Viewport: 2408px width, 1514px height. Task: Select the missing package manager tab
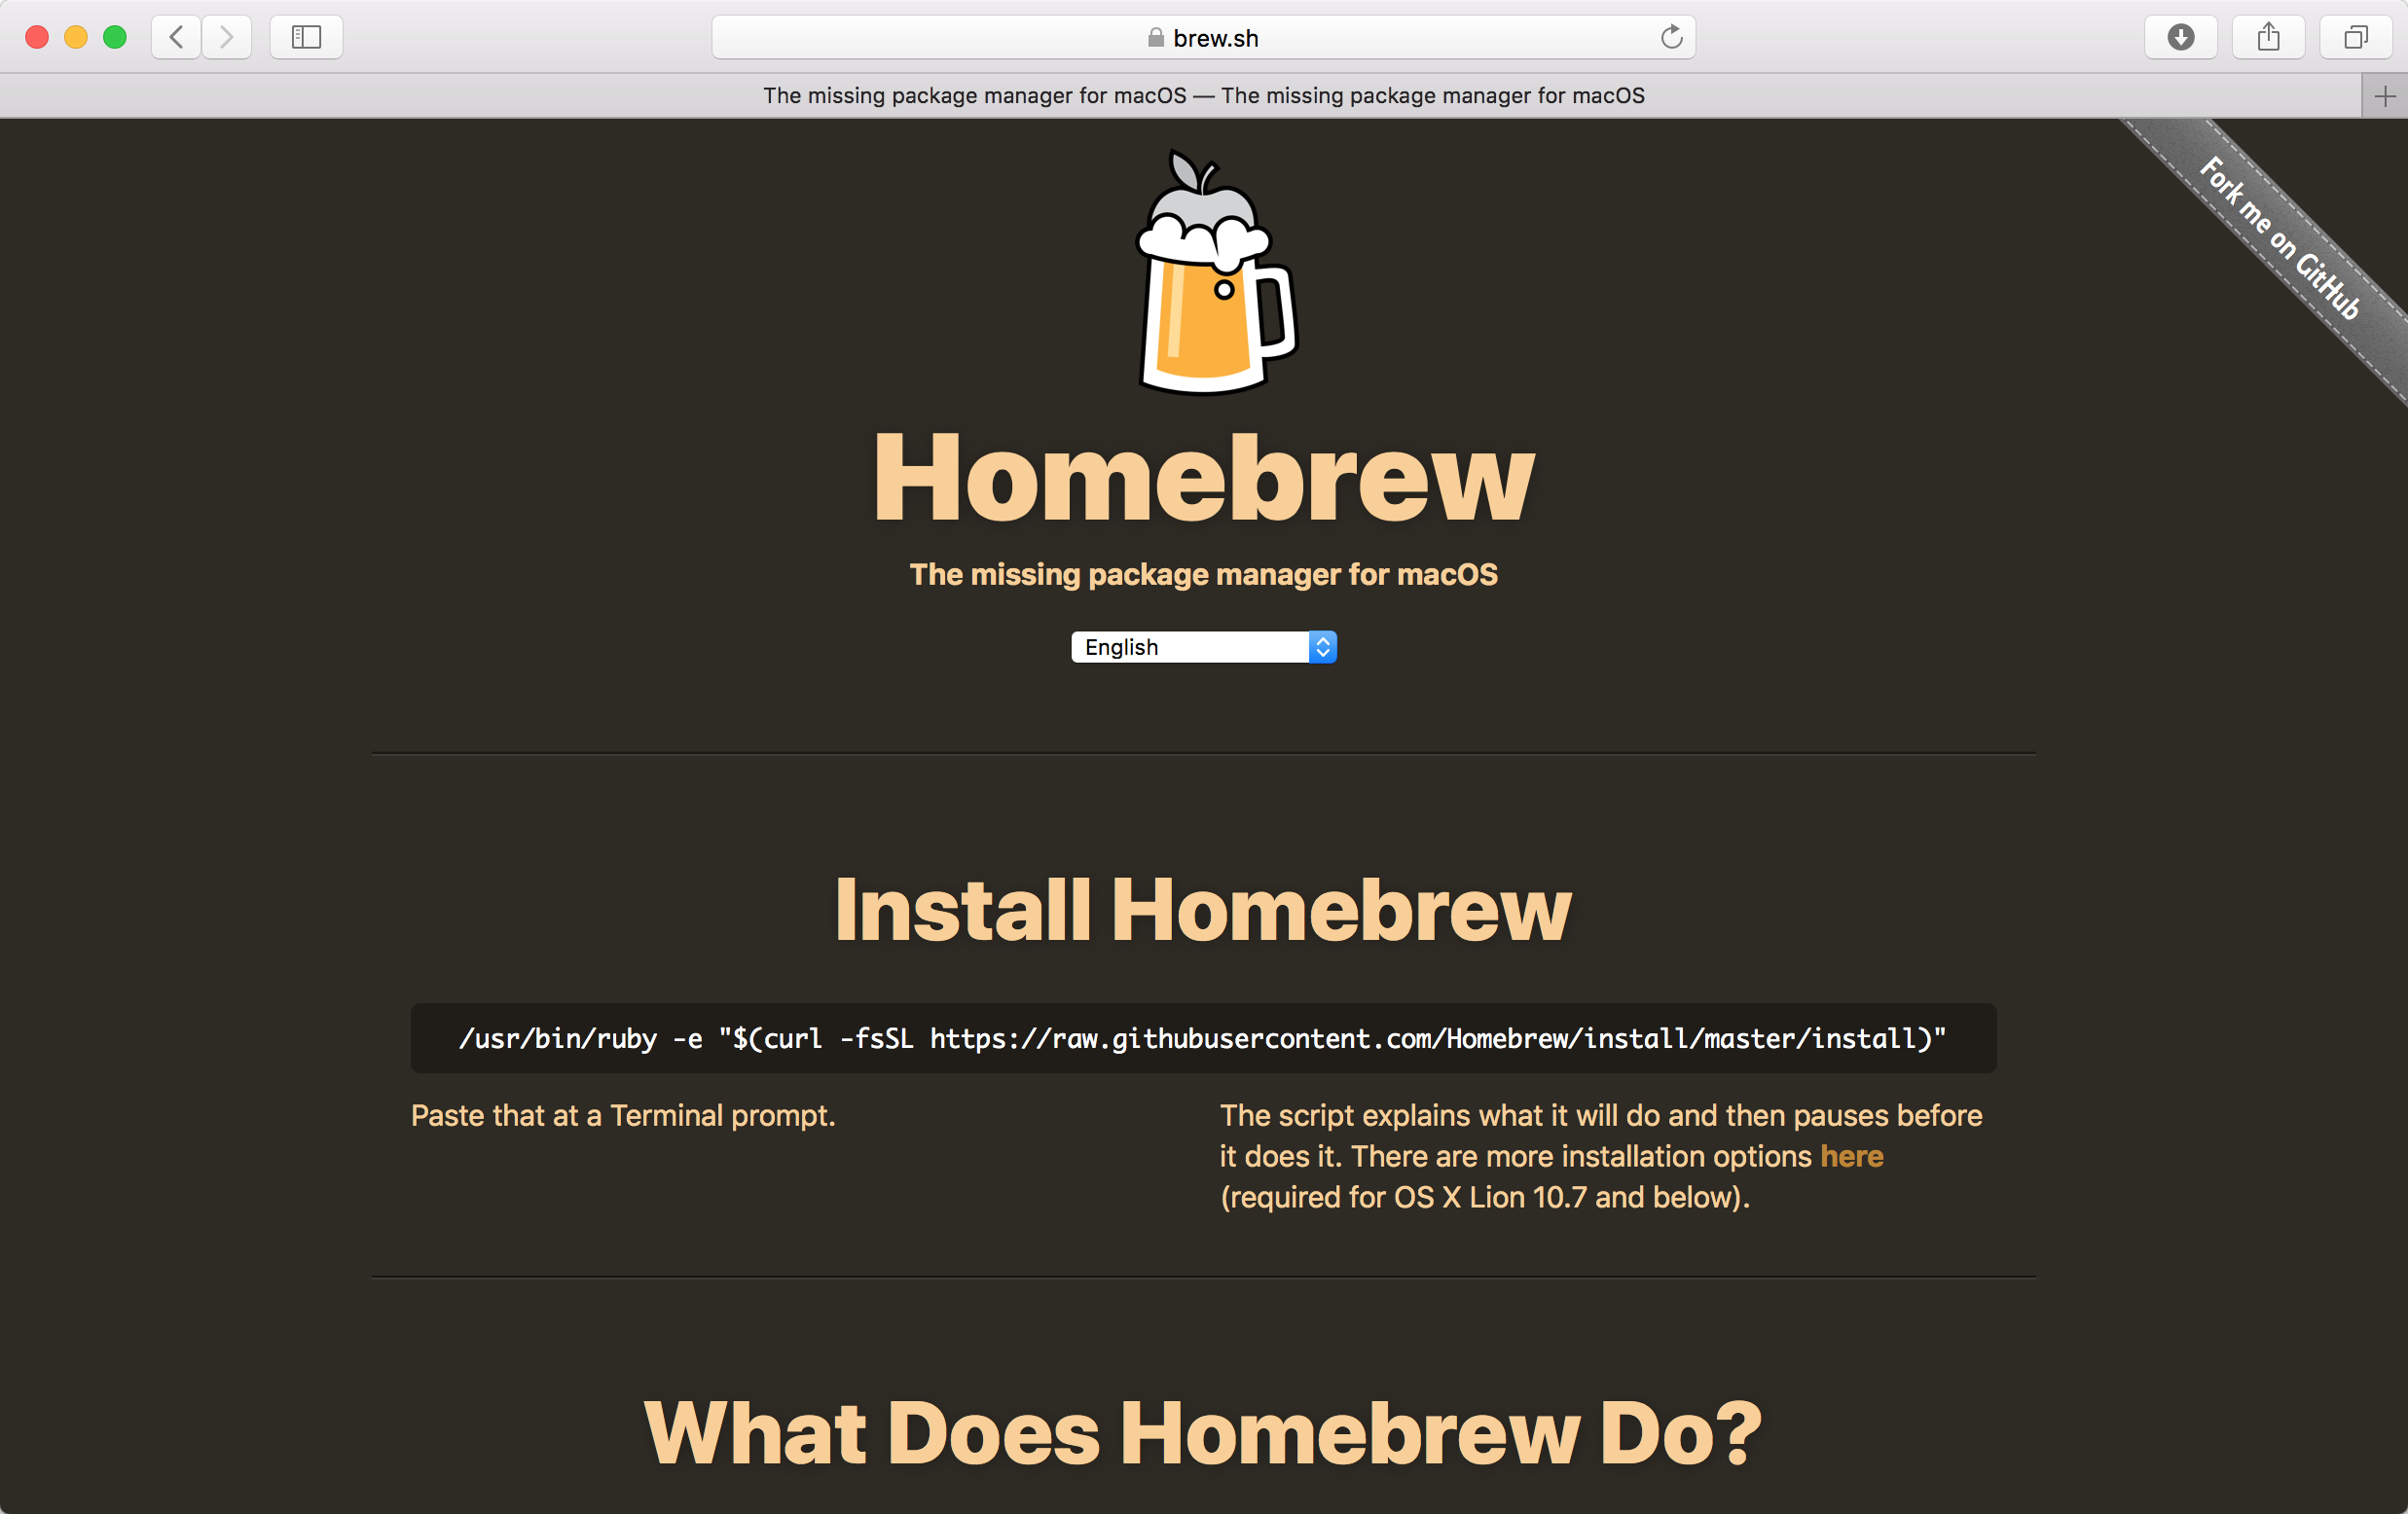pyautogui.click(x=1203, y=96)
